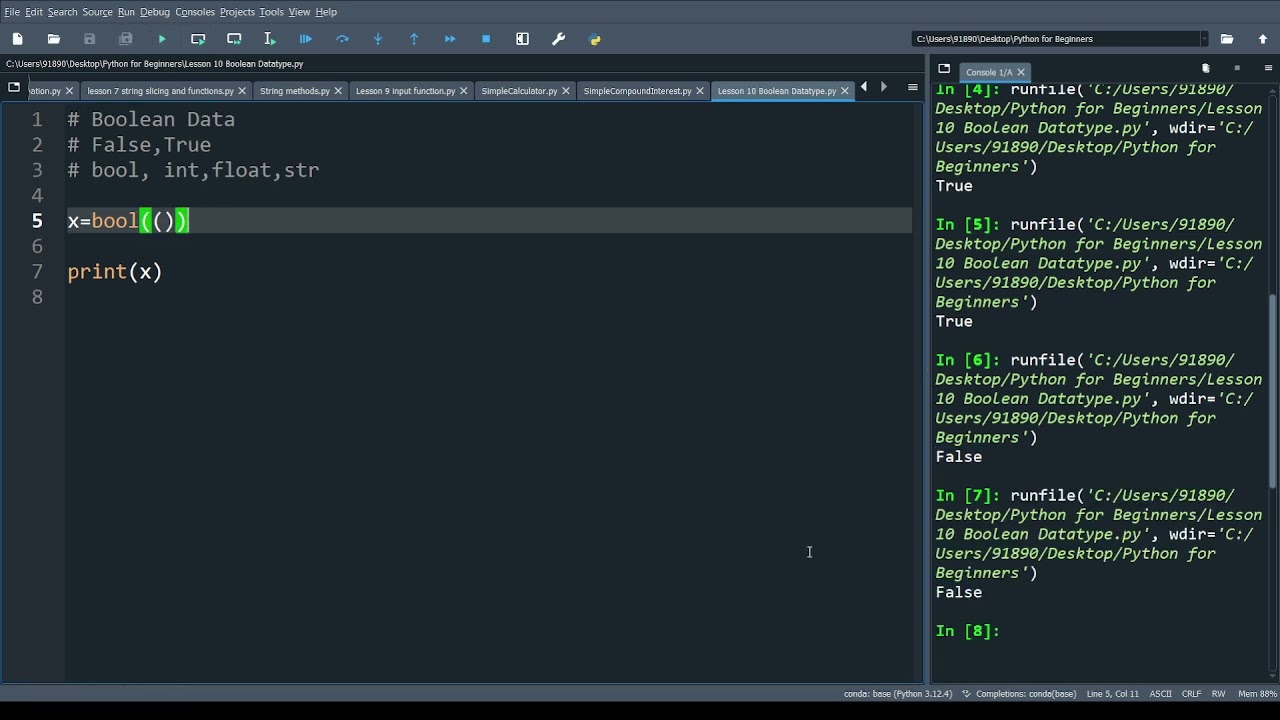
Task: Click the RW permissions status entry
Action: pyautogui.click(x=1218, y=694)
